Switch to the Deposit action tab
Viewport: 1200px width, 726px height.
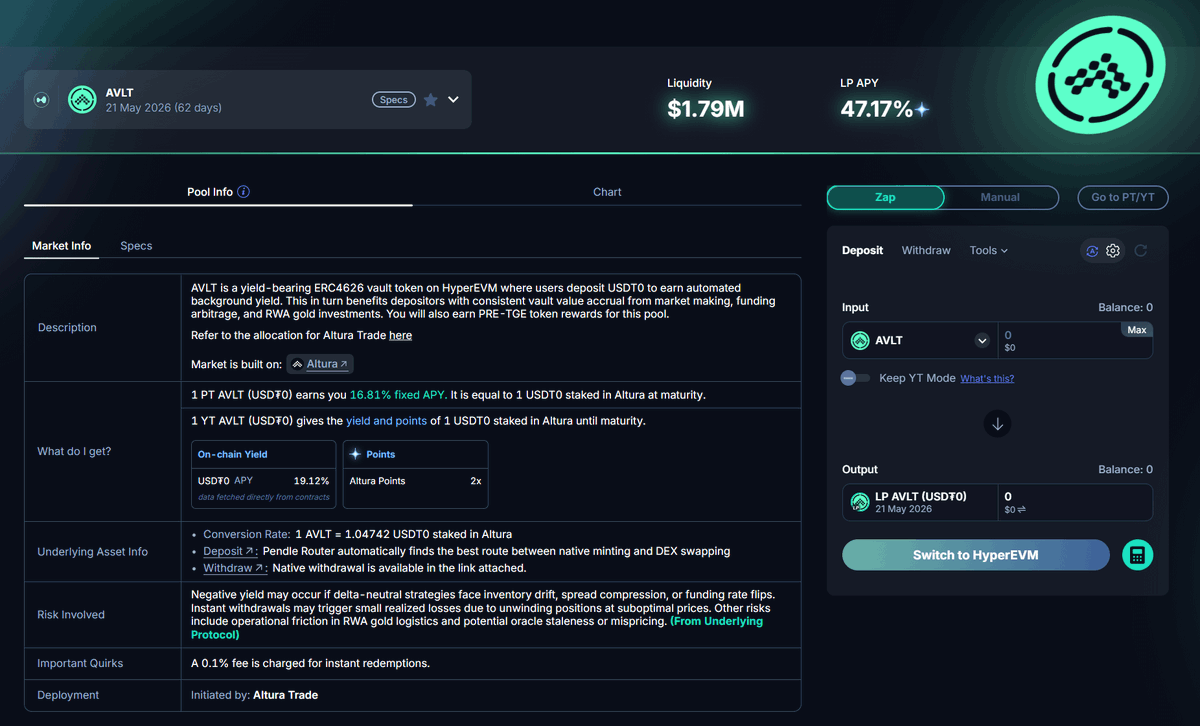[862, 250]
